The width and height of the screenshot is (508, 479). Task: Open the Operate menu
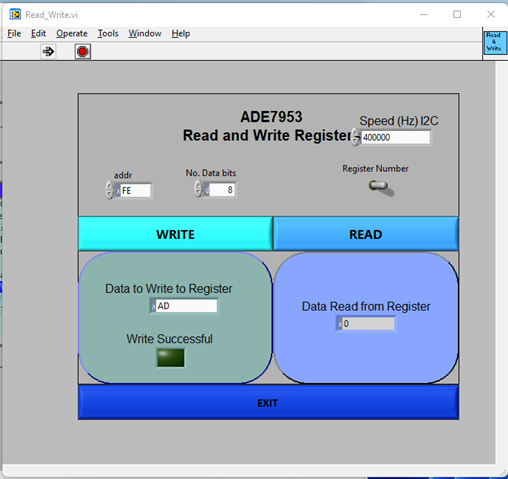tap(72, 34)
